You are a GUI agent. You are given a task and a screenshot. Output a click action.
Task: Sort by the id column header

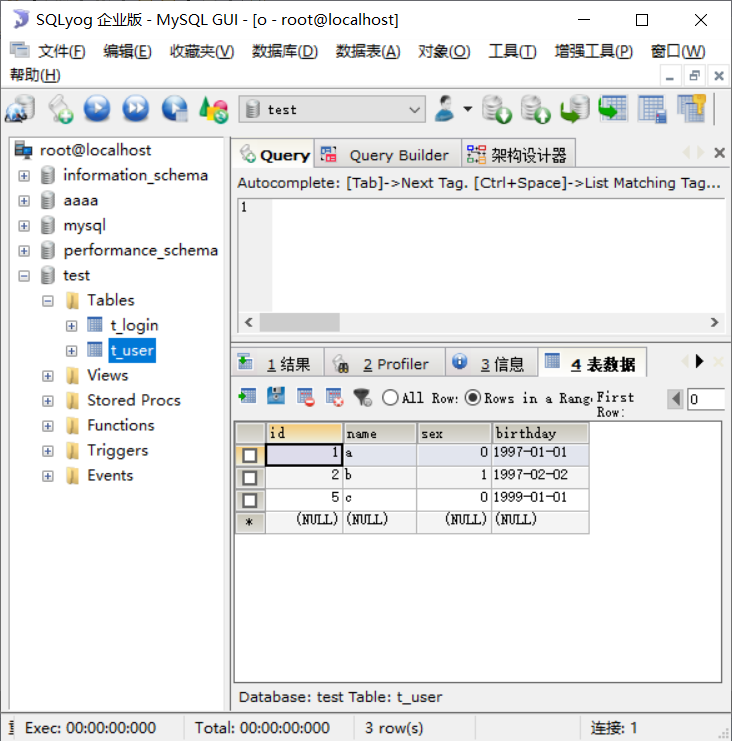[304, 433]
